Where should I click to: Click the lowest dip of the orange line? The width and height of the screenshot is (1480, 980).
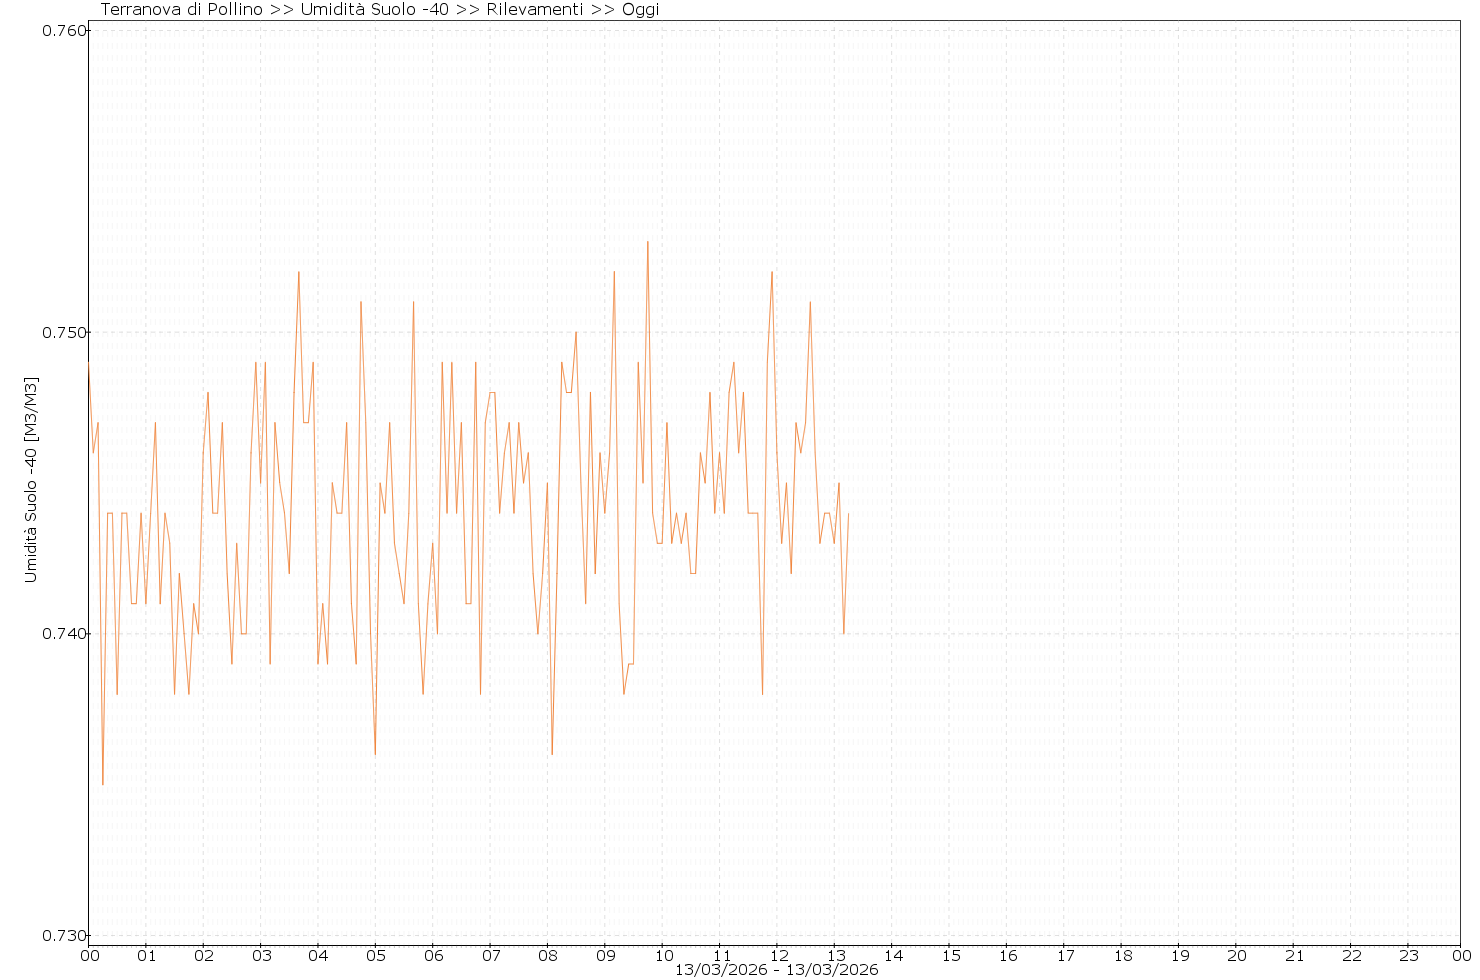tap(103, 784)
